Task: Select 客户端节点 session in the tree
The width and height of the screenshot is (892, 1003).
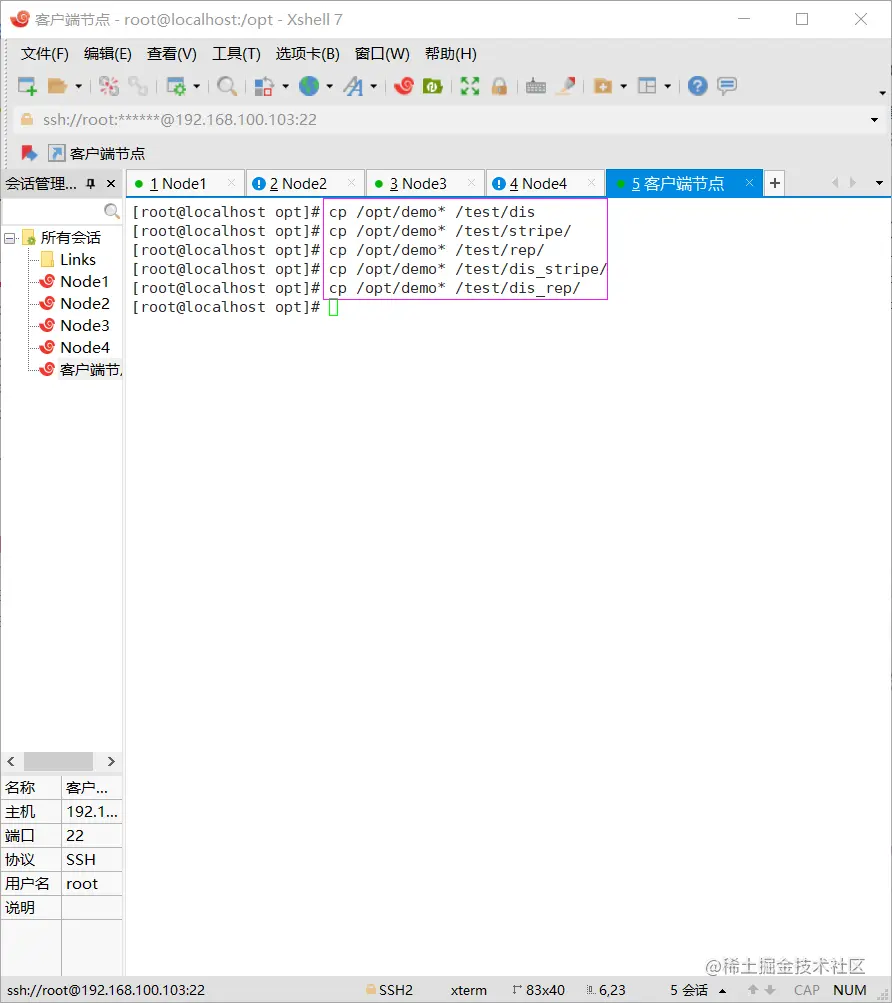Action: (90, 369)
